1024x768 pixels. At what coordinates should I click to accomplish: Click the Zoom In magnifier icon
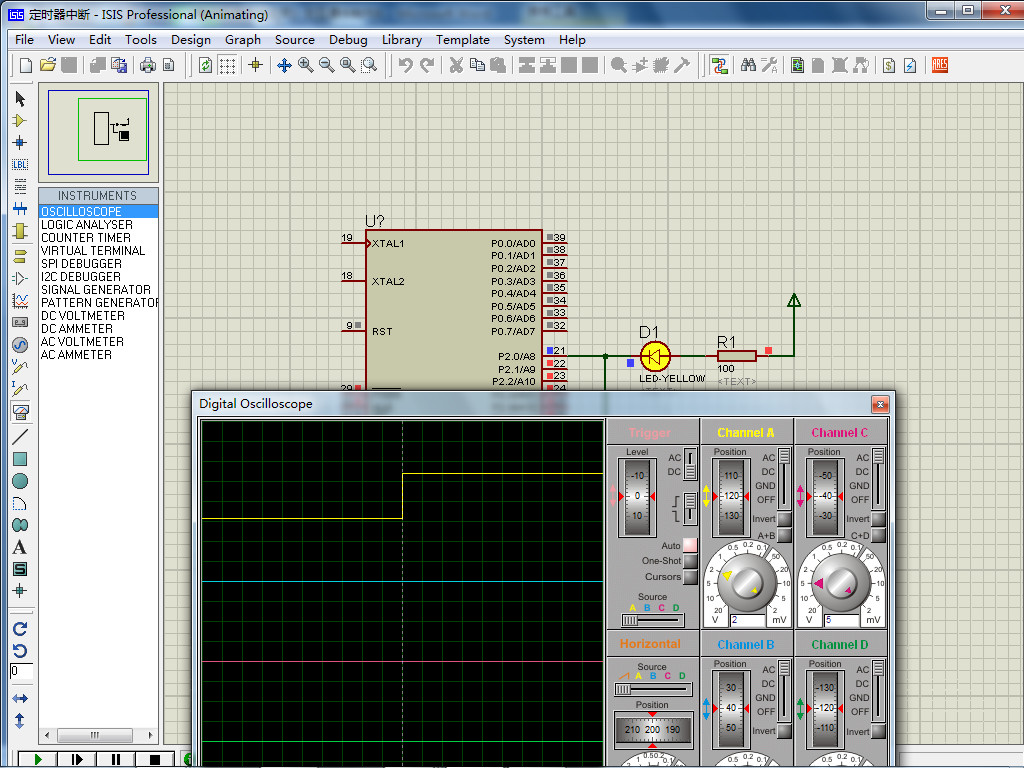(x=305, y=65)
